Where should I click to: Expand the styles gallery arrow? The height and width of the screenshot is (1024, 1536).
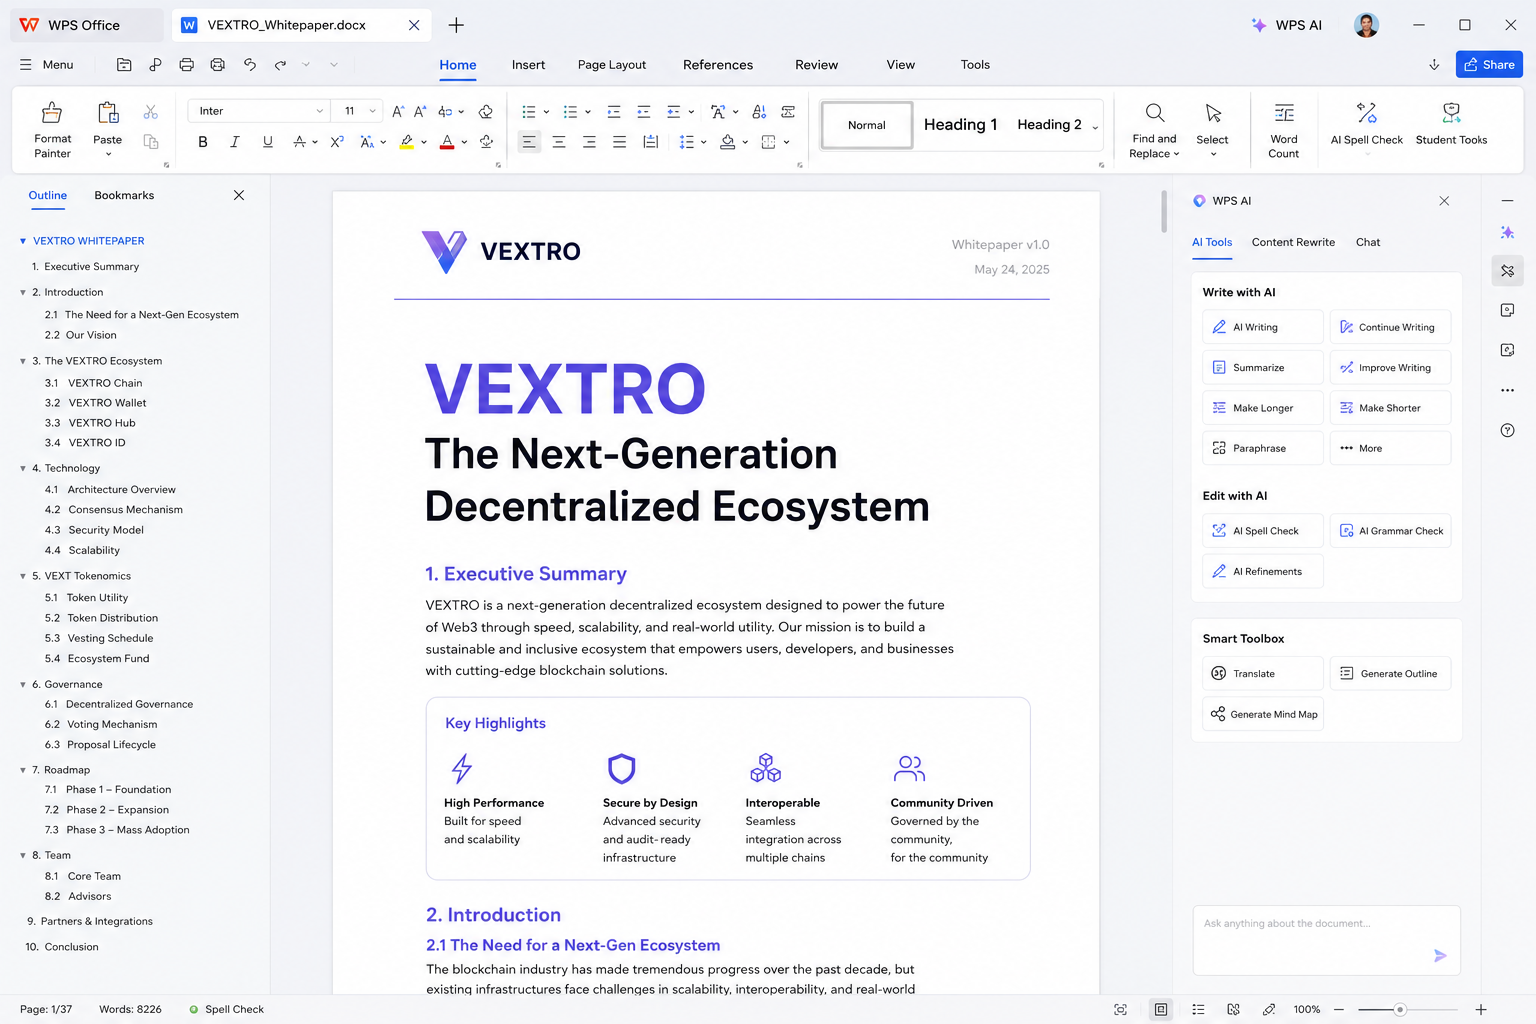(x=1095, y=128)
